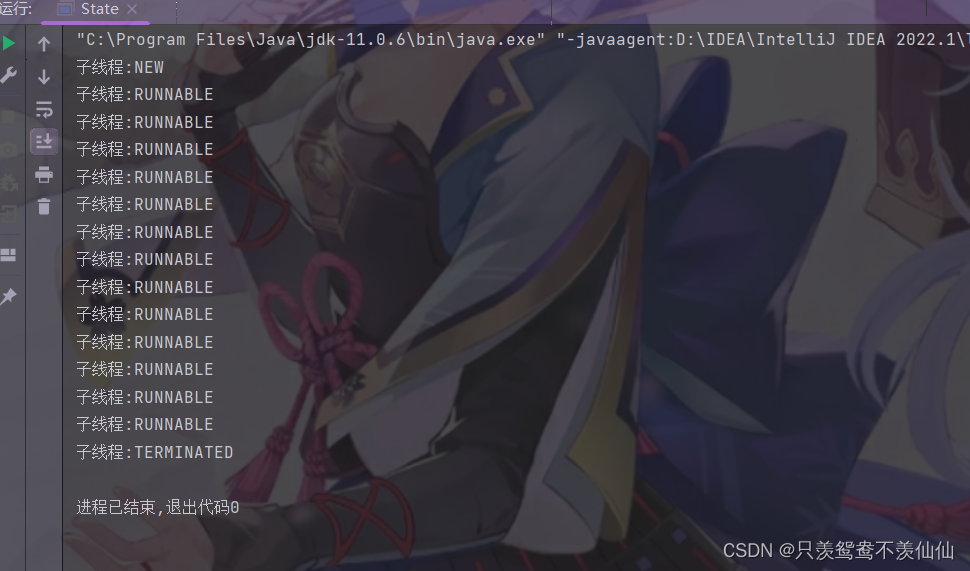
Task: Click the dimmed camera thread dump icon
Action: 9,148
